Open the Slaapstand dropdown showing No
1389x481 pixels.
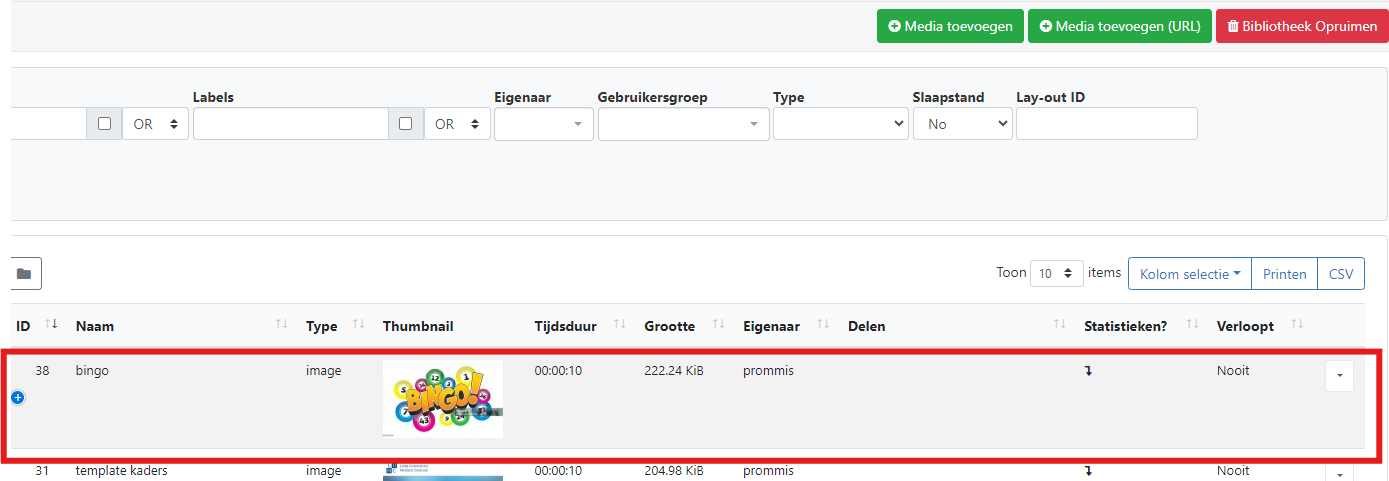click(961, 124)
